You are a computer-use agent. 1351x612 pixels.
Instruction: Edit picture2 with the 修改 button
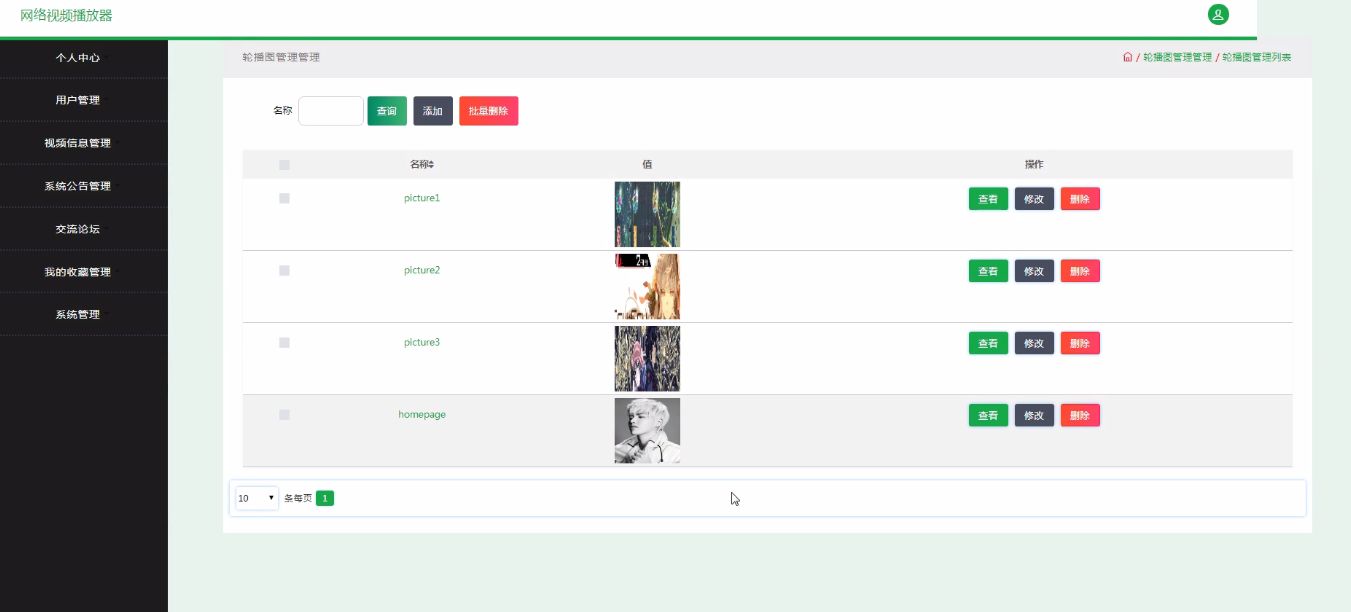click(1034, 271)
